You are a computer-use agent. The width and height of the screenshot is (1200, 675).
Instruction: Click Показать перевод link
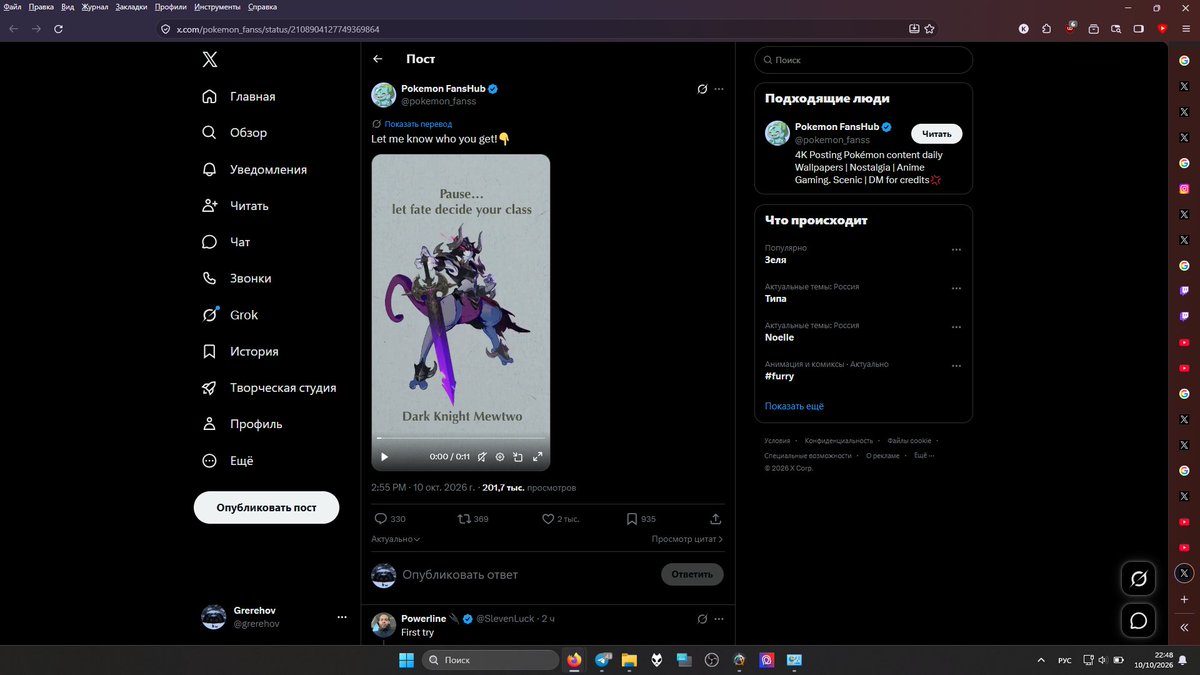pos(418,124)
